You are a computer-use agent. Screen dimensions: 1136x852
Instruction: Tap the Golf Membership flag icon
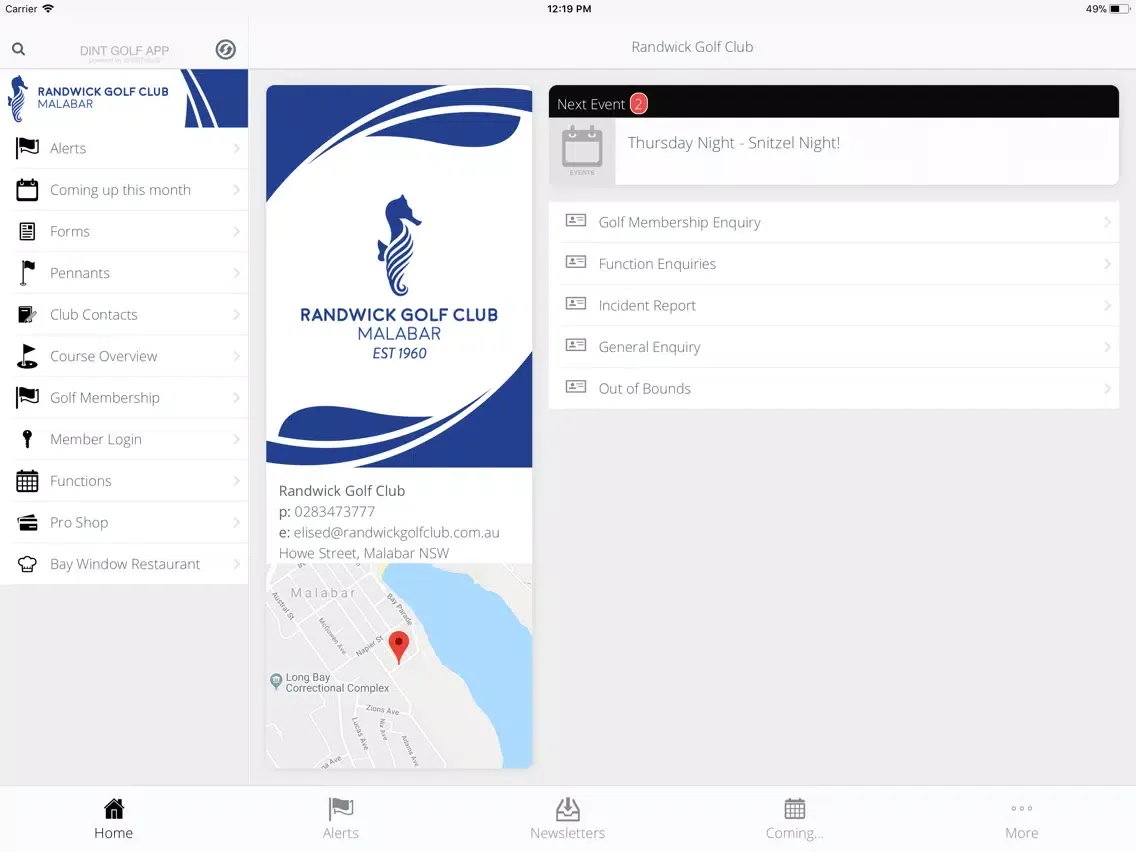[x=28, y=398]
